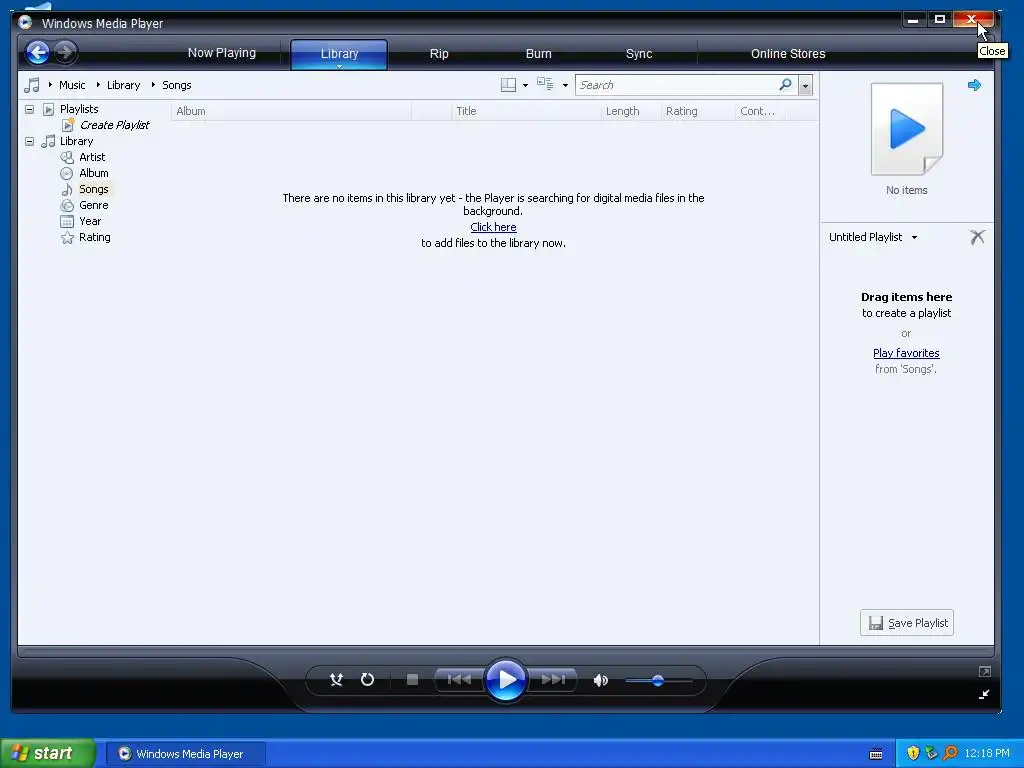Image resolution: width=1024 pixels, height=768 pixels.
Task: Switch to the Now Playing tab
Action: pyautogui.click(x=221, y=53)
